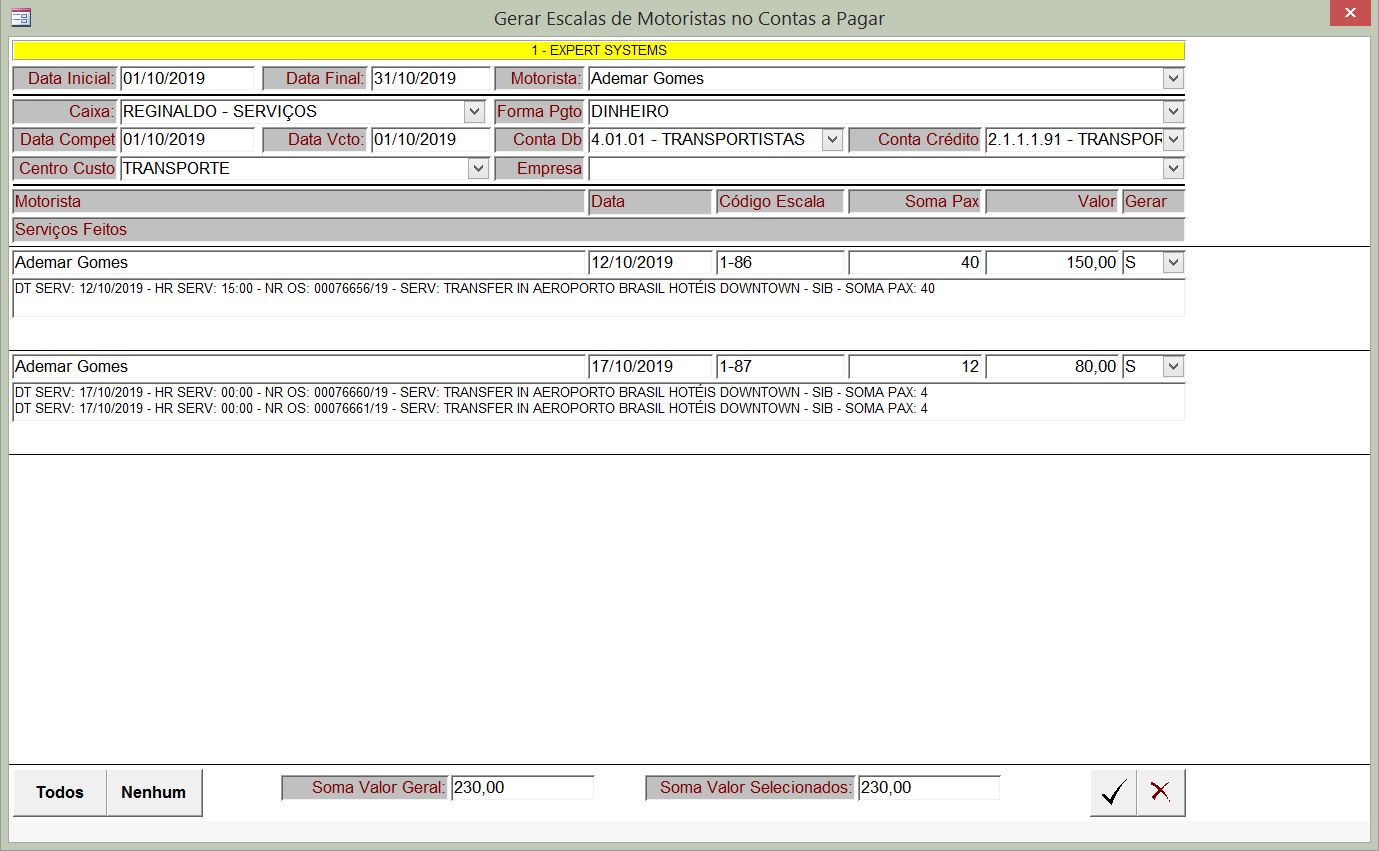Click the form icon in title bar

[20, 17]
